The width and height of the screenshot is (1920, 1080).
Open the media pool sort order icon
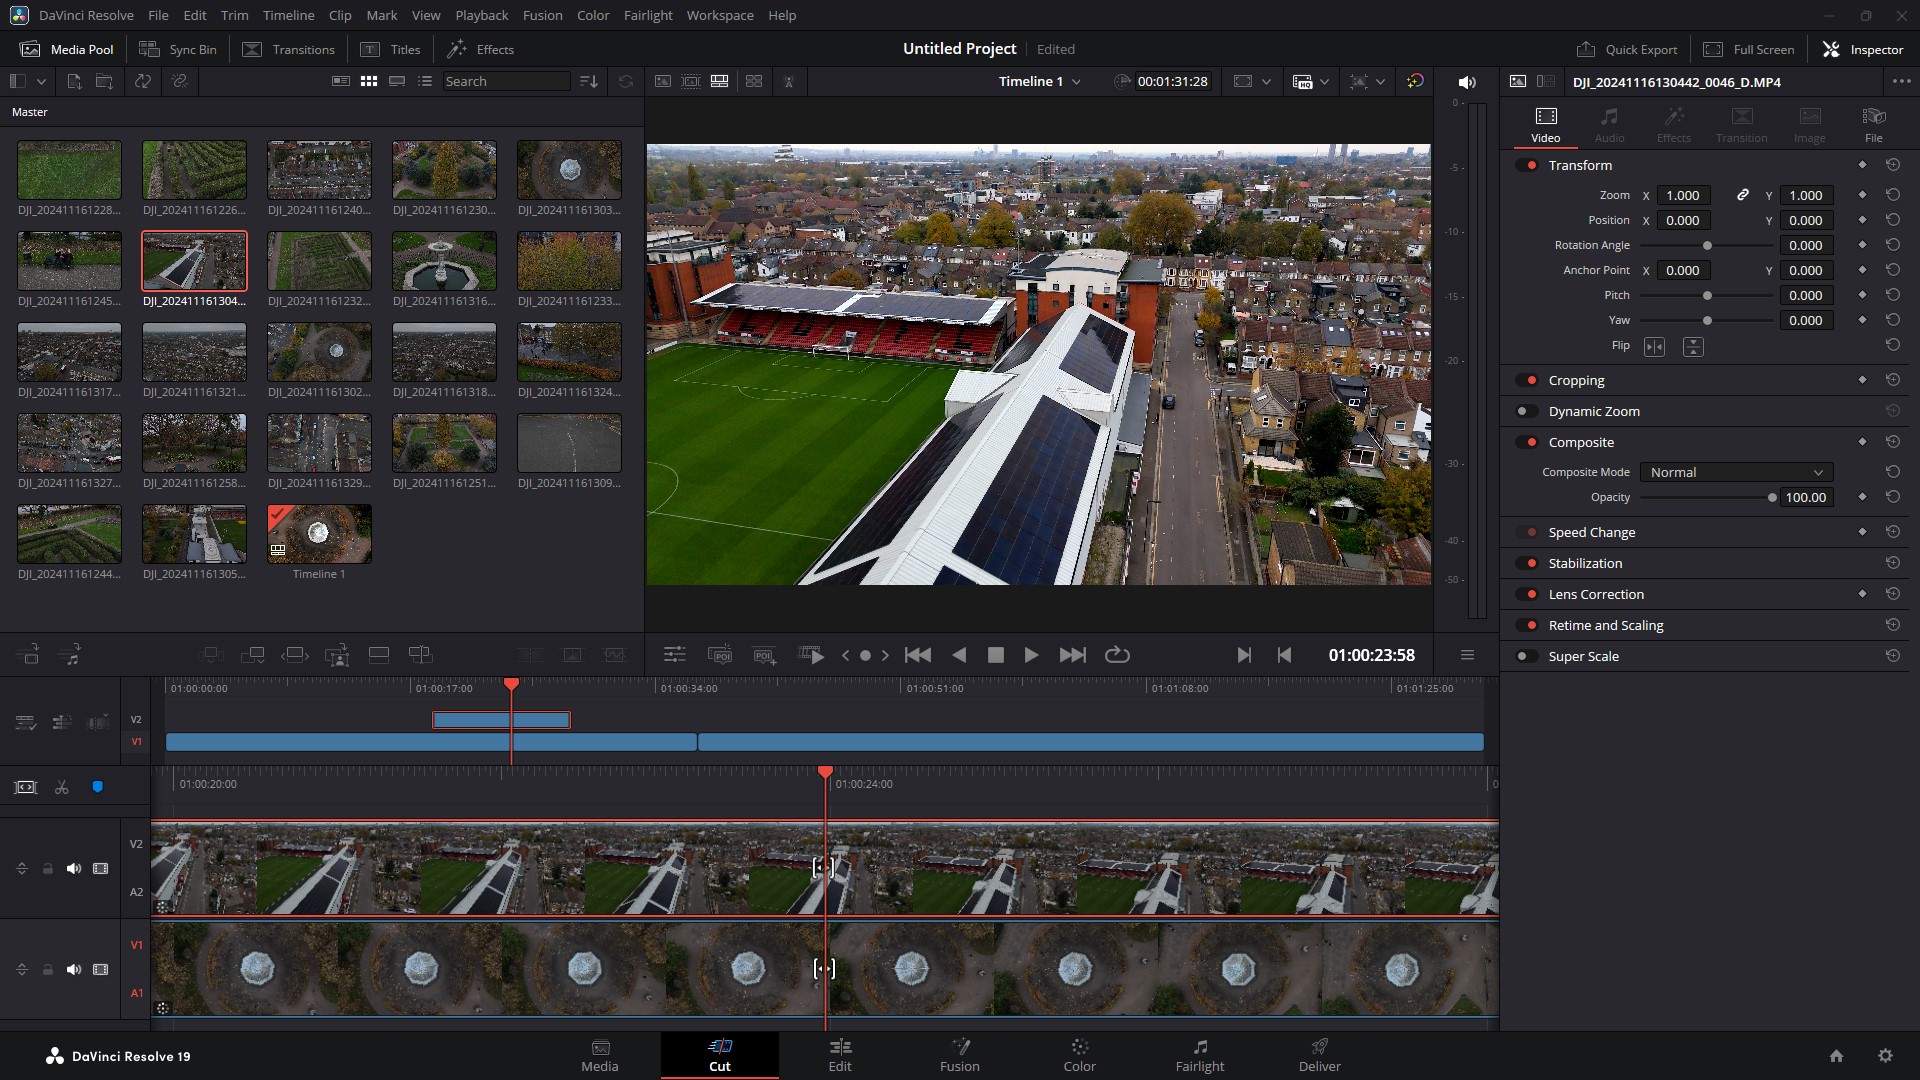pyautogui.click(x=589, y=81)
